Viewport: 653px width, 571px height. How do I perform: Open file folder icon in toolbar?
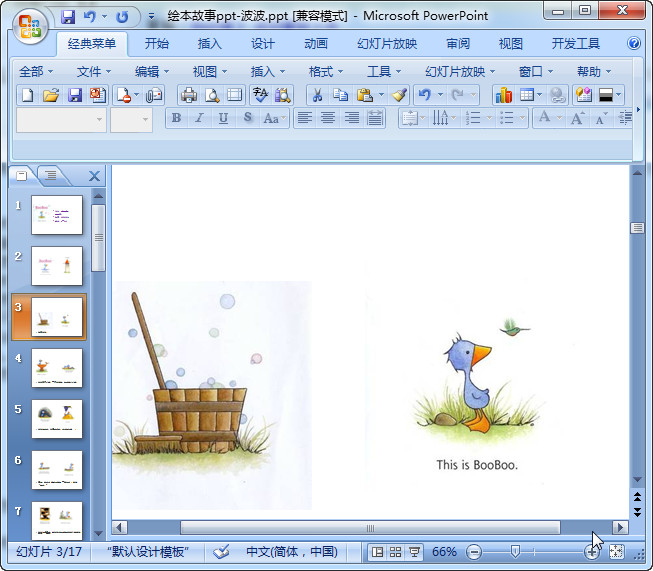click(51, 95)
